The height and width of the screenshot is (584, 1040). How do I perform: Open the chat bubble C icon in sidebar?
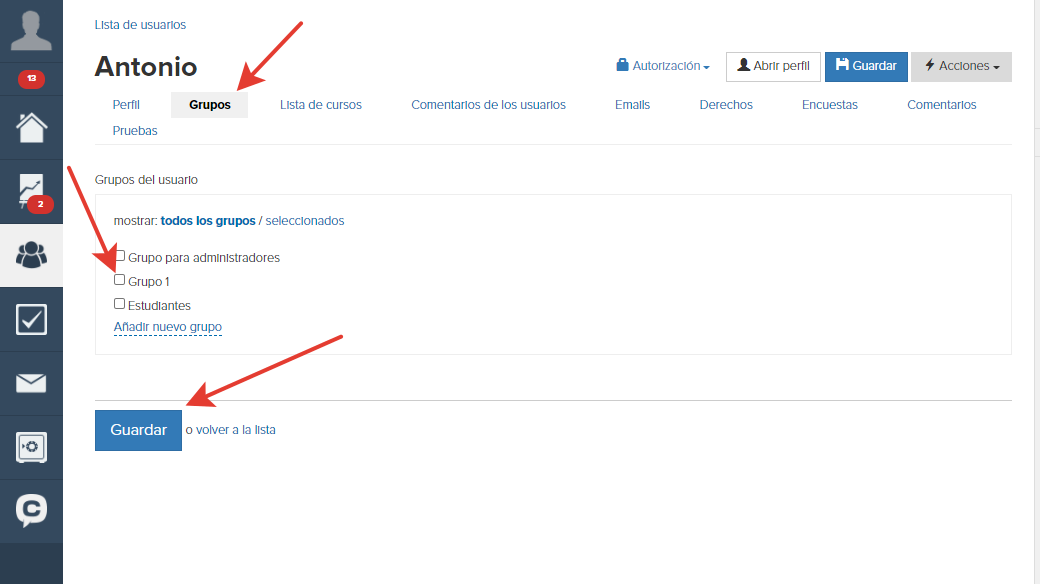[x=31, y=510]
